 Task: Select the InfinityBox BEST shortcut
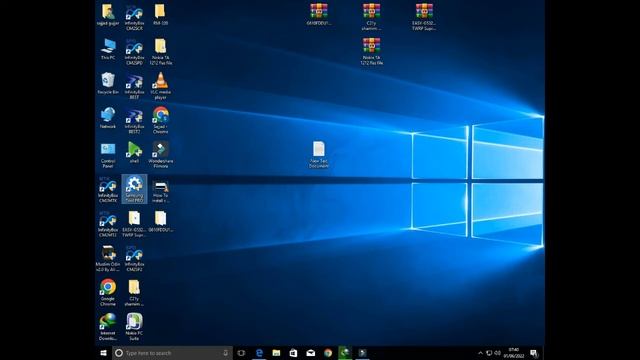tap(134, 86)
